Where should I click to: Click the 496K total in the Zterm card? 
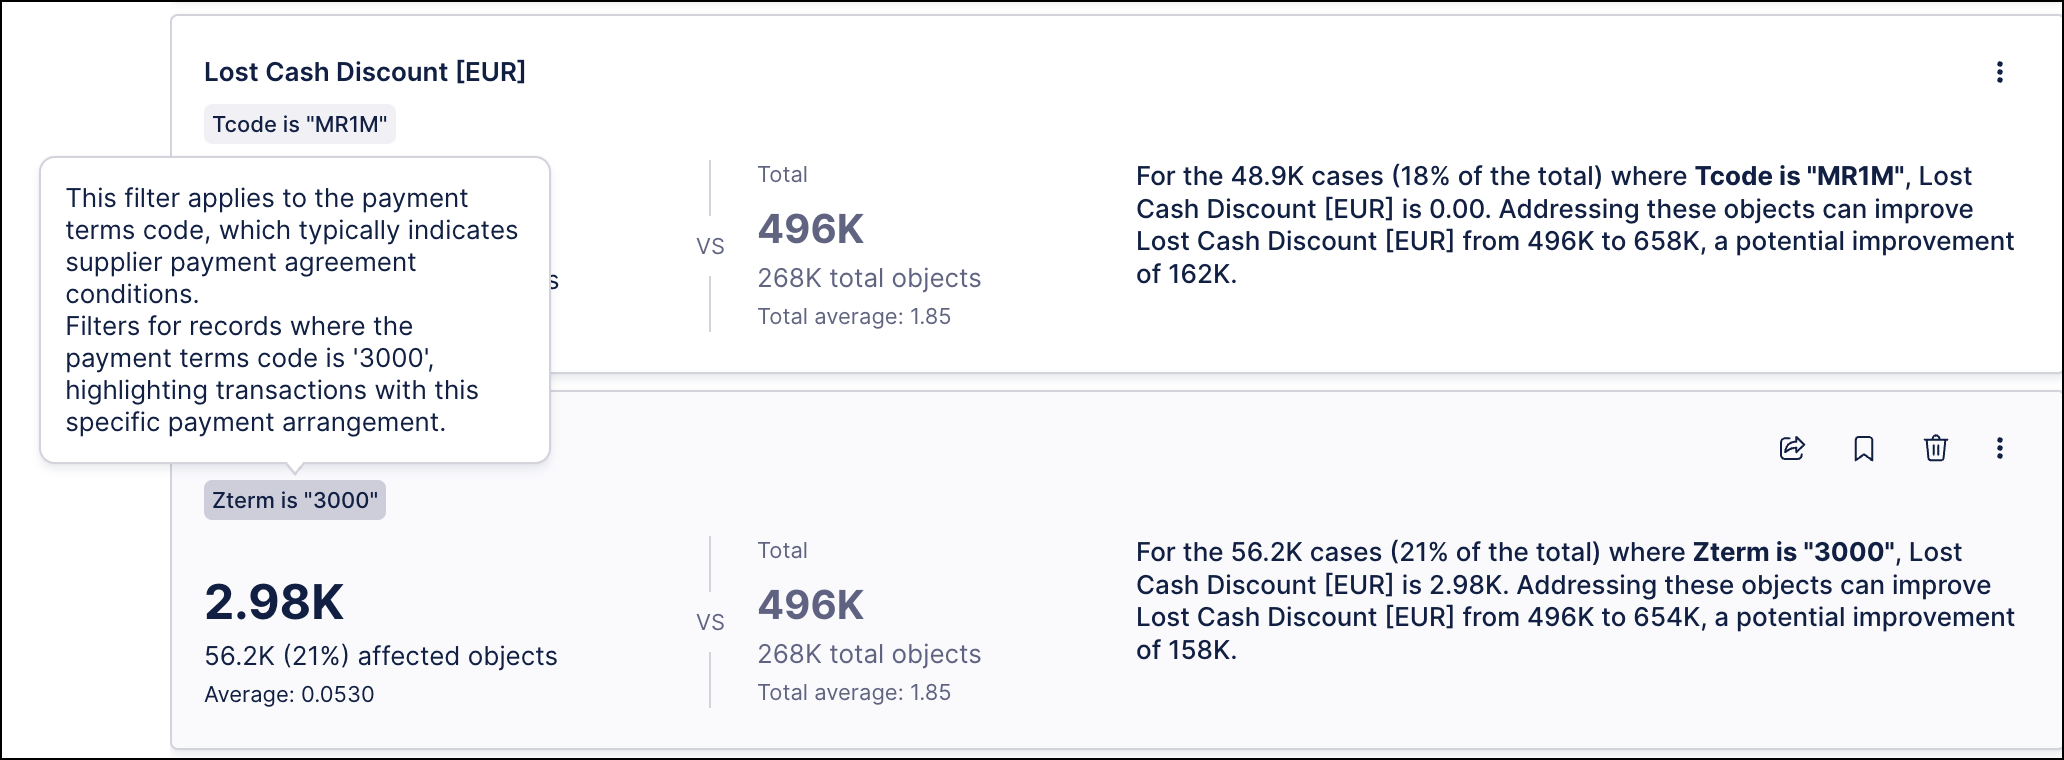pos(810,605)
